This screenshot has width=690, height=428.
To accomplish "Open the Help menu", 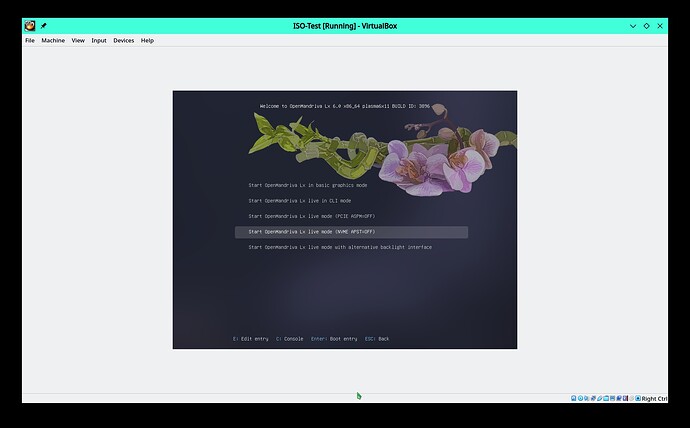I will (147, 40).
